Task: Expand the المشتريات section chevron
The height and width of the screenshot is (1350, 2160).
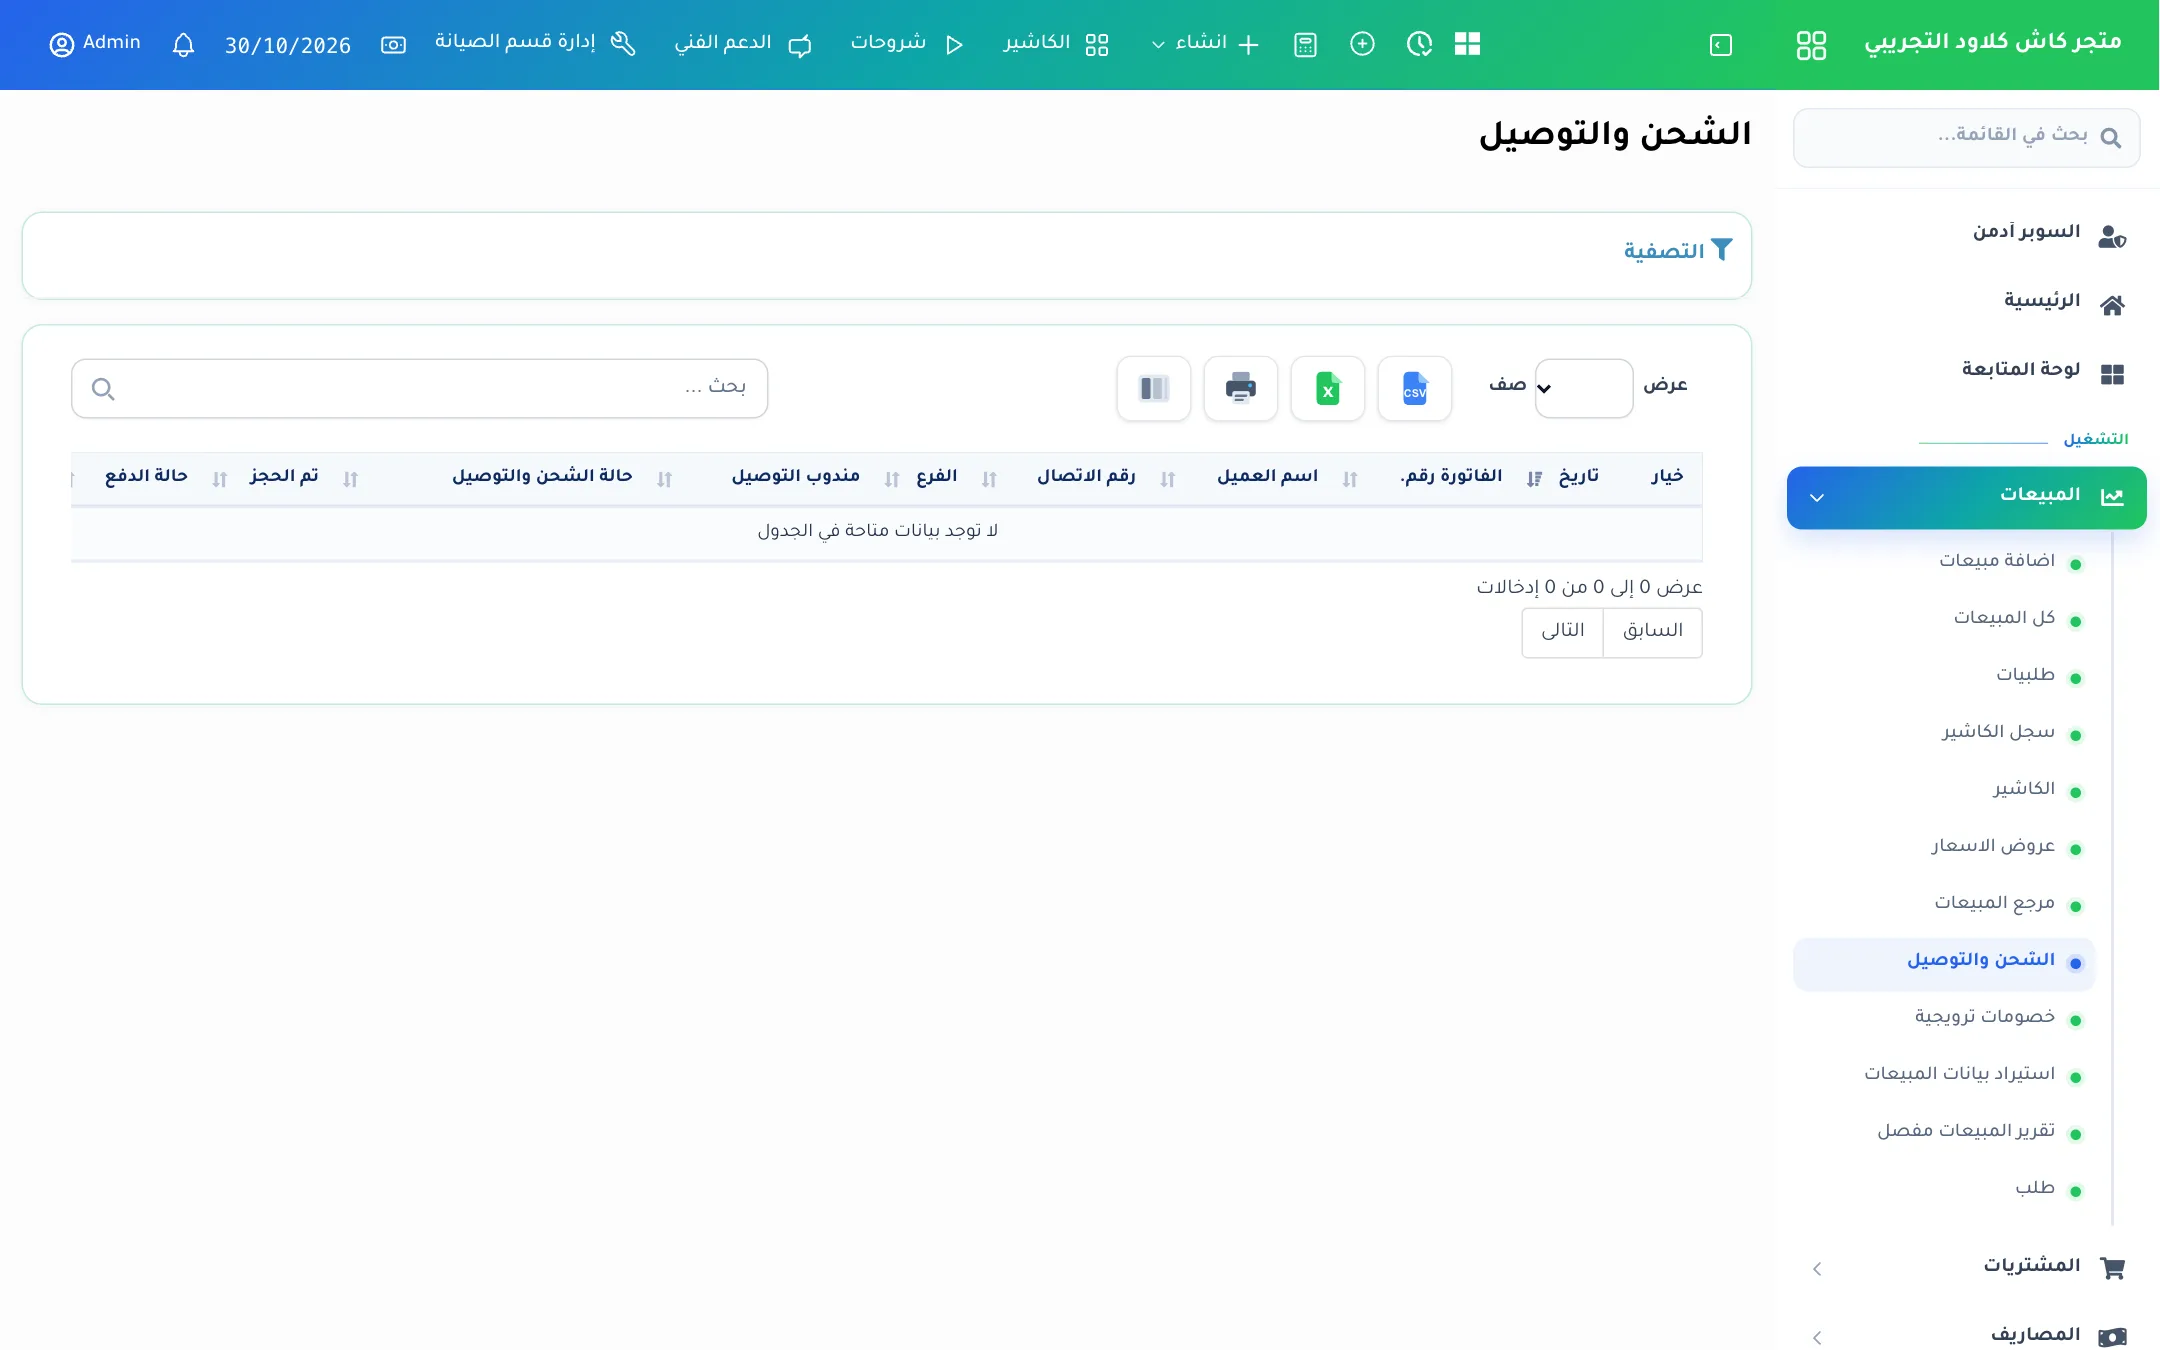Action: pos(1817,1269)
